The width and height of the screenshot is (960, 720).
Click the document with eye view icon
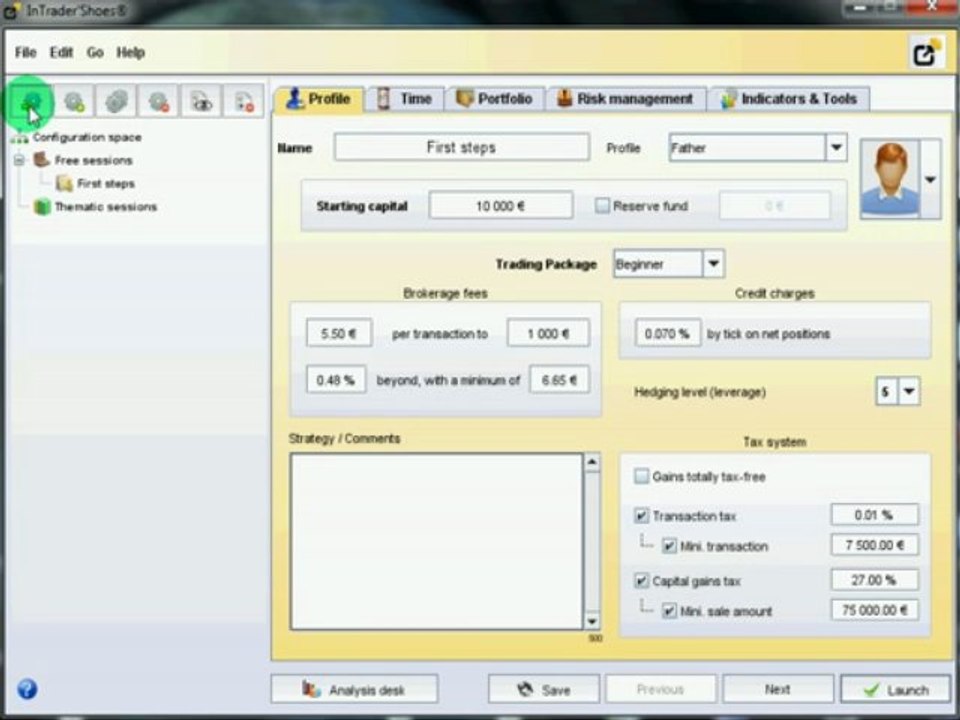(201, 102)
